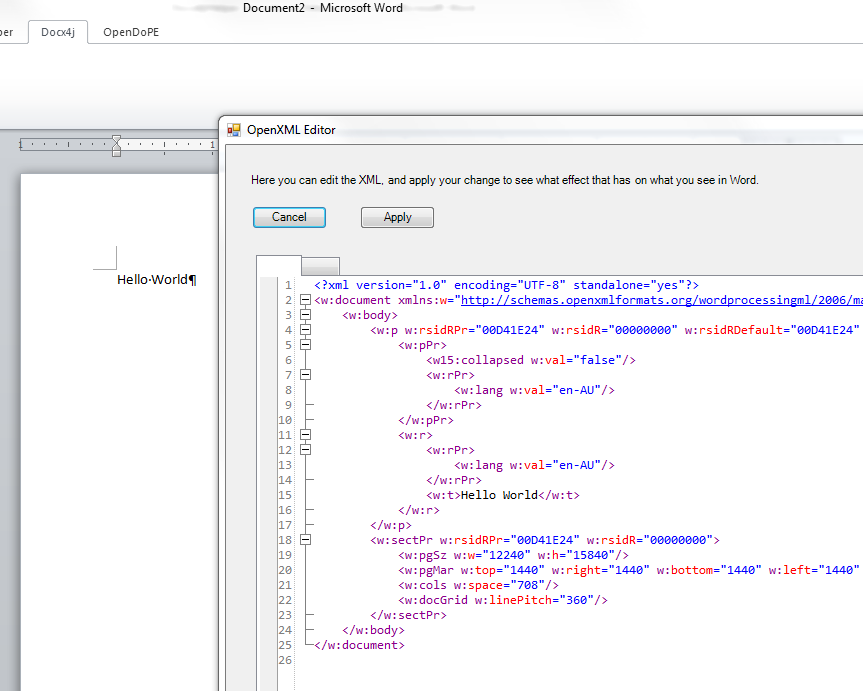Click the xml declaration on line 1
The width and height of the screenshot is (863, 691).
tap(506, 285)
